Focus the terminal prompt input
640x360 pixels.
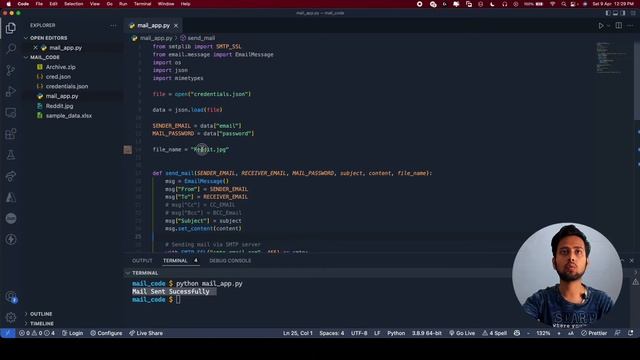click(178, 300)
